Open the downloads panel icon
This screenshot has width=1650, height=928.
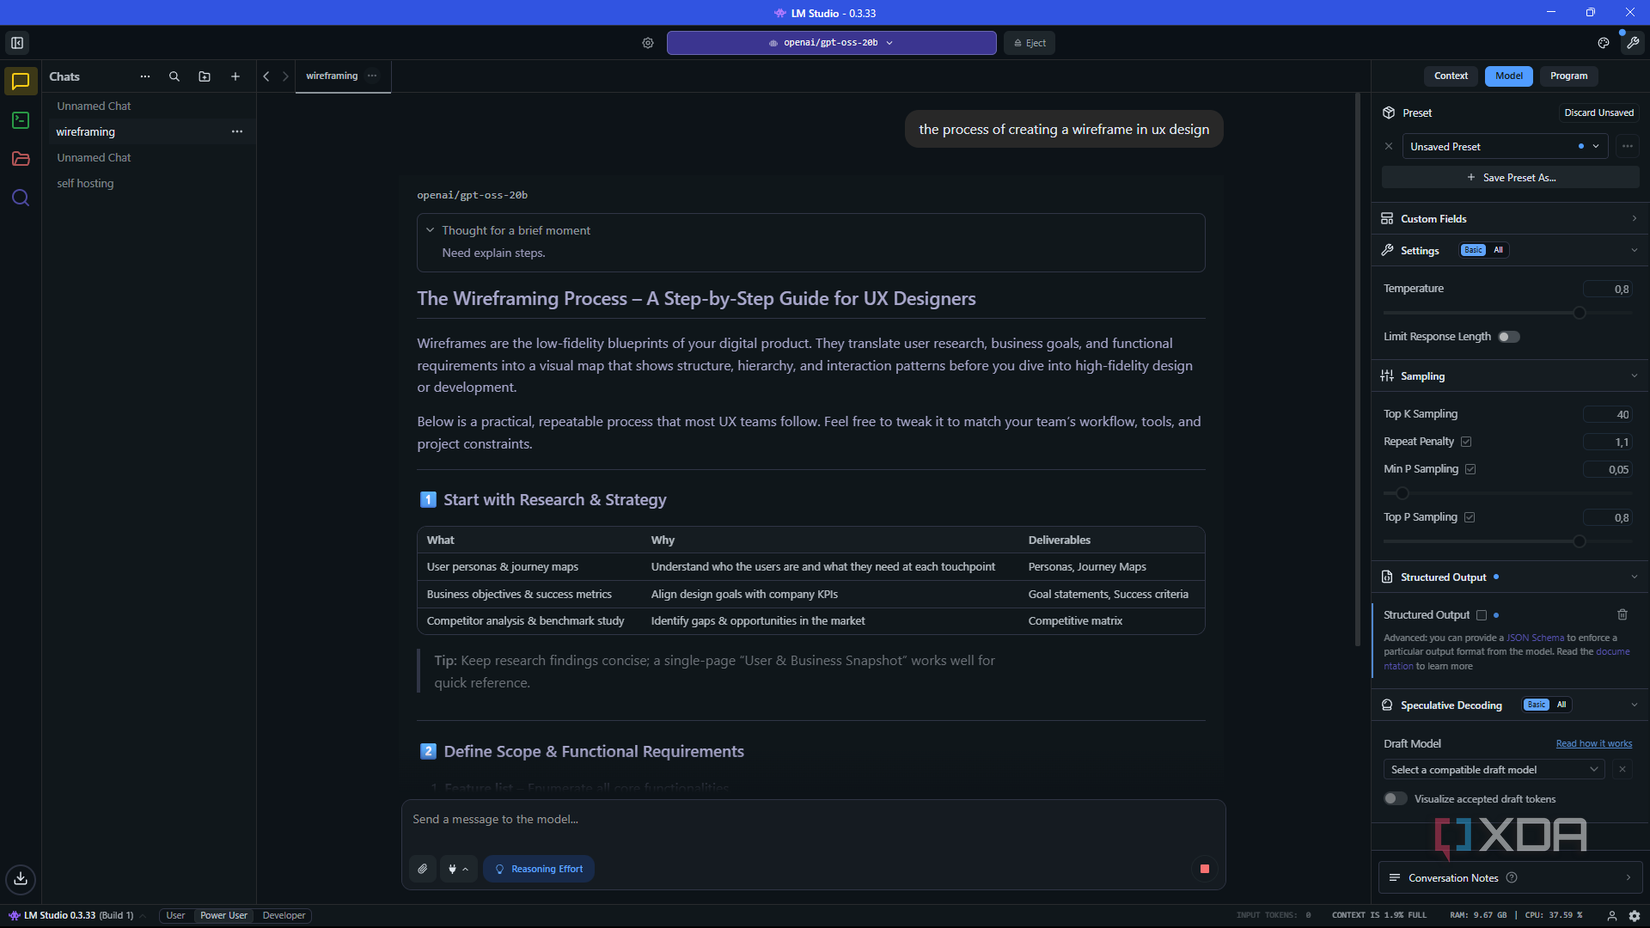coord(20,879)
